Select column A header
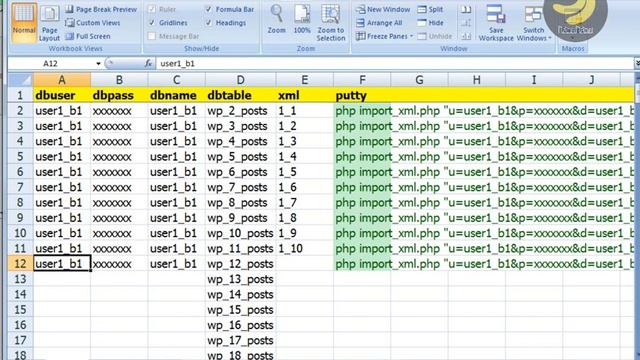This screenshot has width=640, height=360. (62, 80)
